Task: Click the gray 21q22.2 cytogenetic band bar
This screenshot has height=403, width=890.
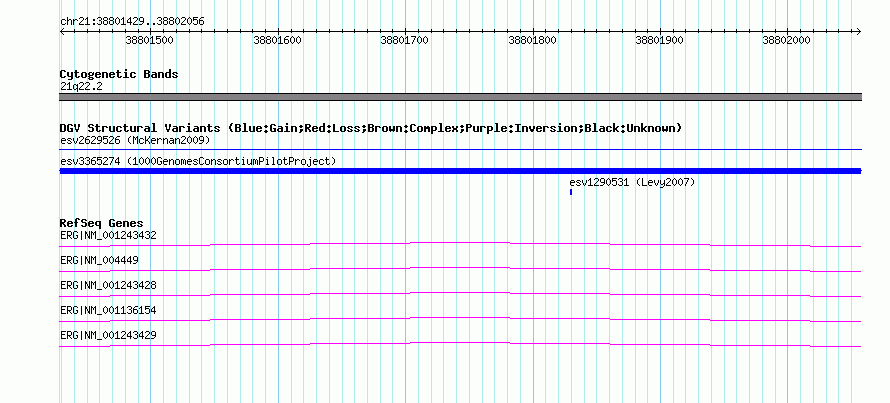Action: tap(460, 97)
